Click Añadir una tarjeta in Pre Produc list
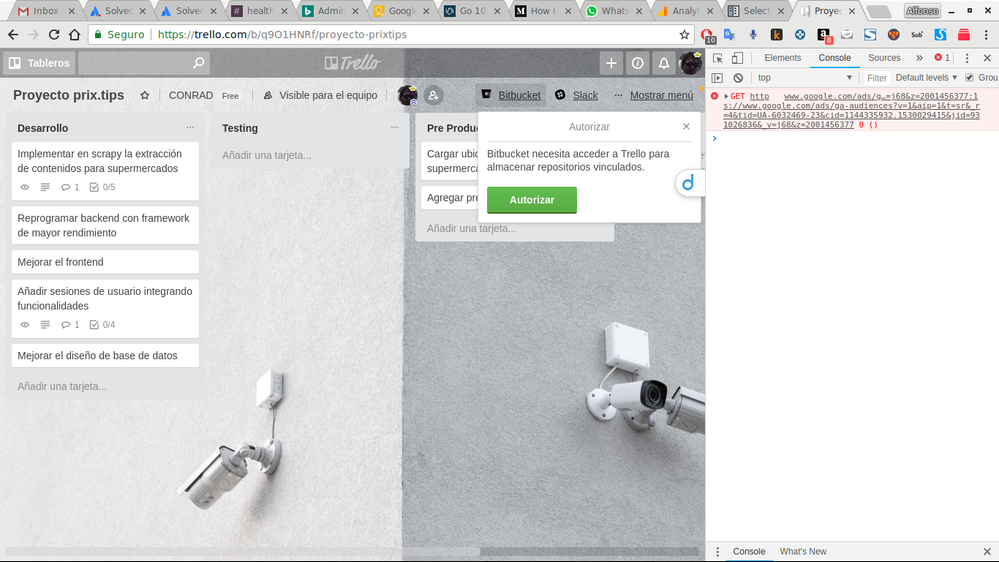 coord(471,228)
